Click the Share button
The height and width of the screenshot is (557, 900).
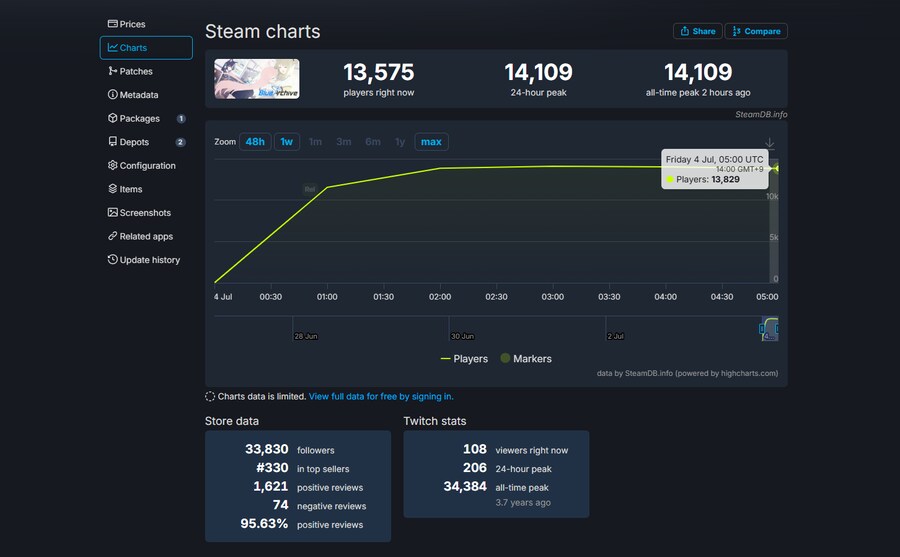pyautogui.click(x=697, y=31)
